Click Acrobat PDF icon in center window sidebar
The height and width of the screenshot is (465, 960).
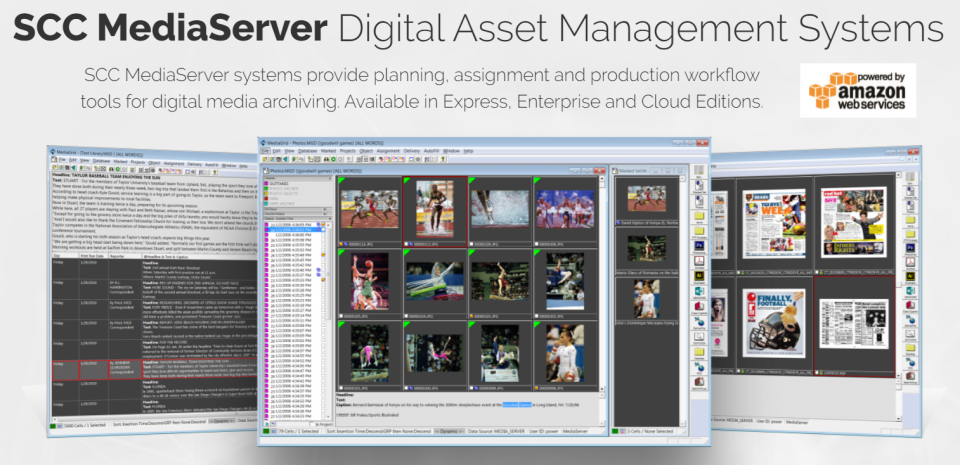[x=699, y=261]
